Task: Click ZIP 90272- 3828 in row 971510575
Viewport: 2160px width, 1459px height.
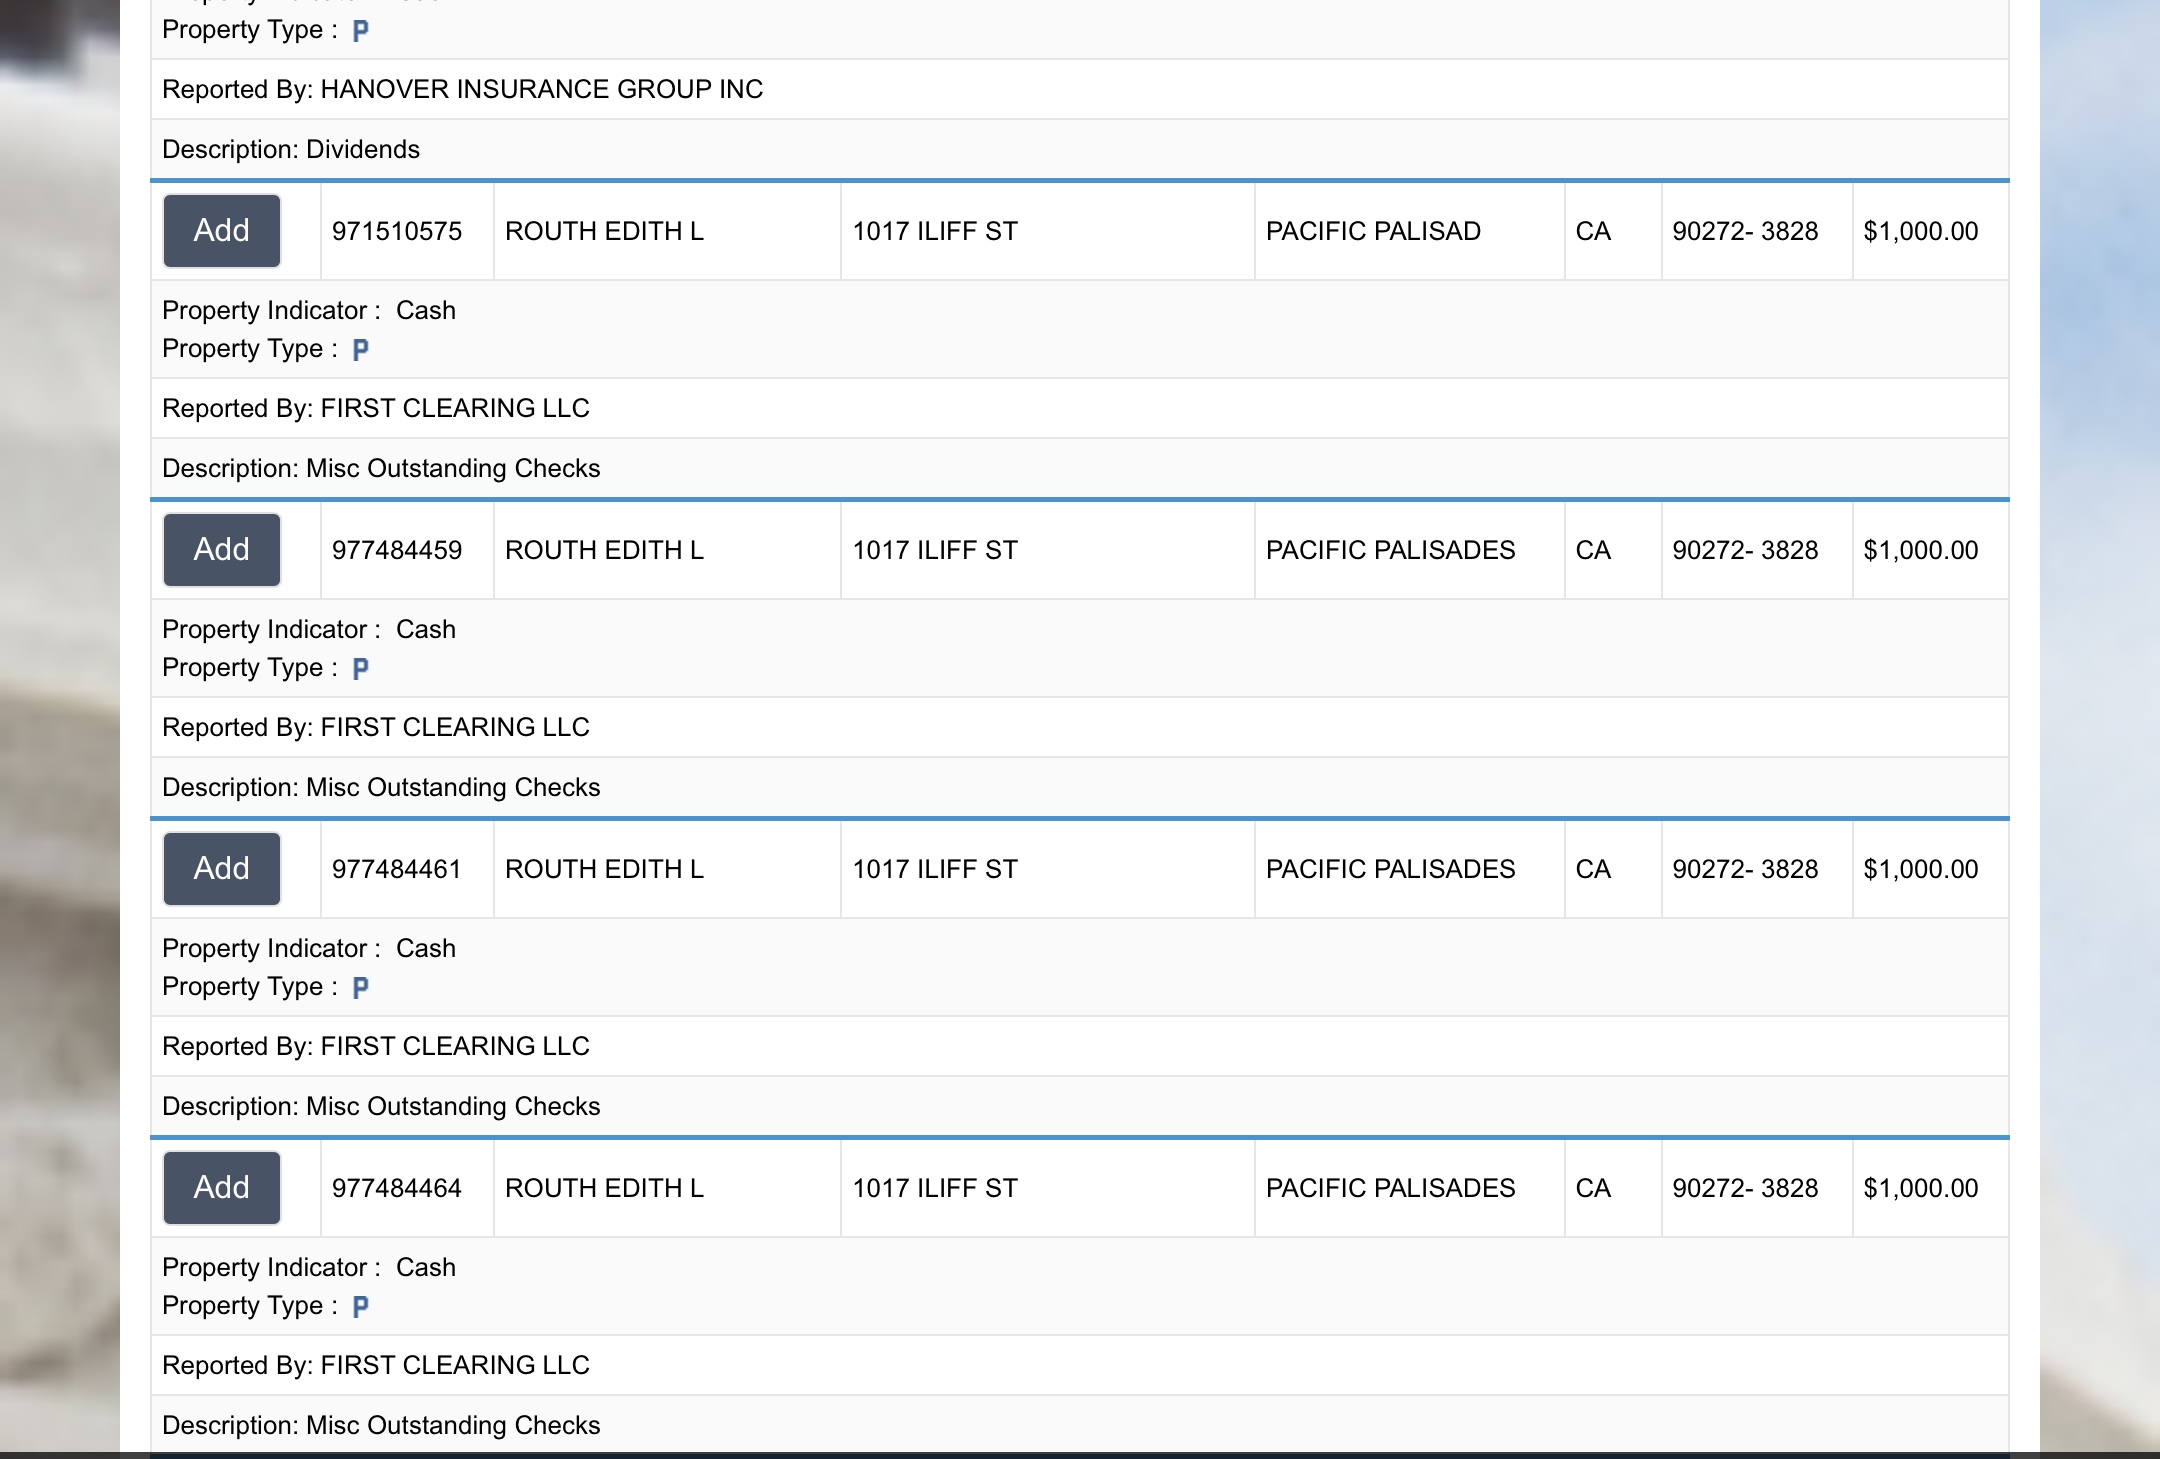Action: pos(1745,231)
